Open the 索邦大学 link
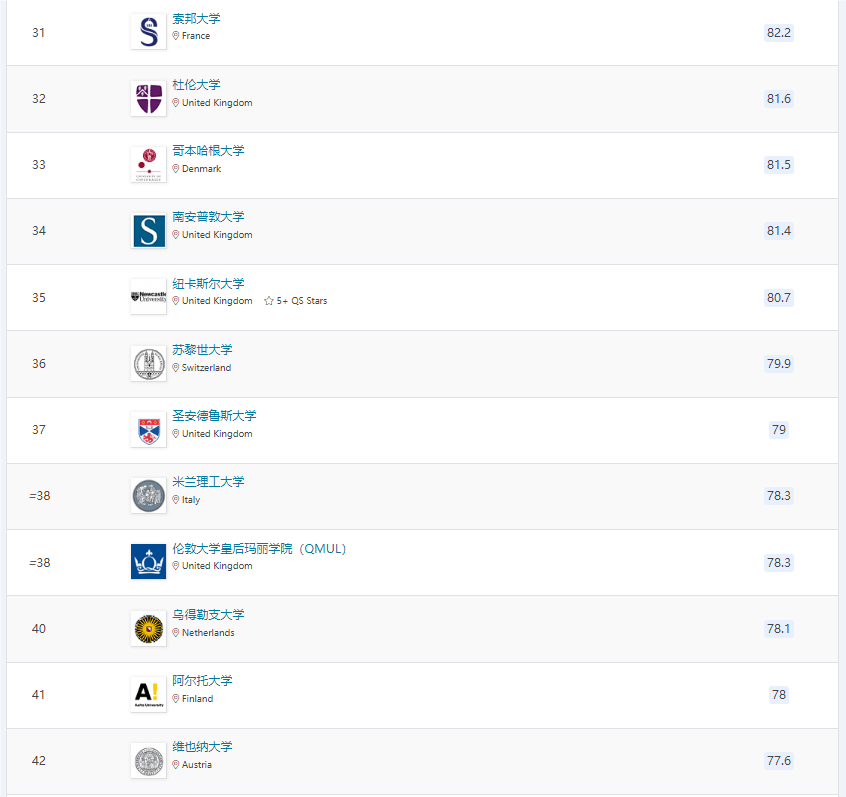 [196, 19]
